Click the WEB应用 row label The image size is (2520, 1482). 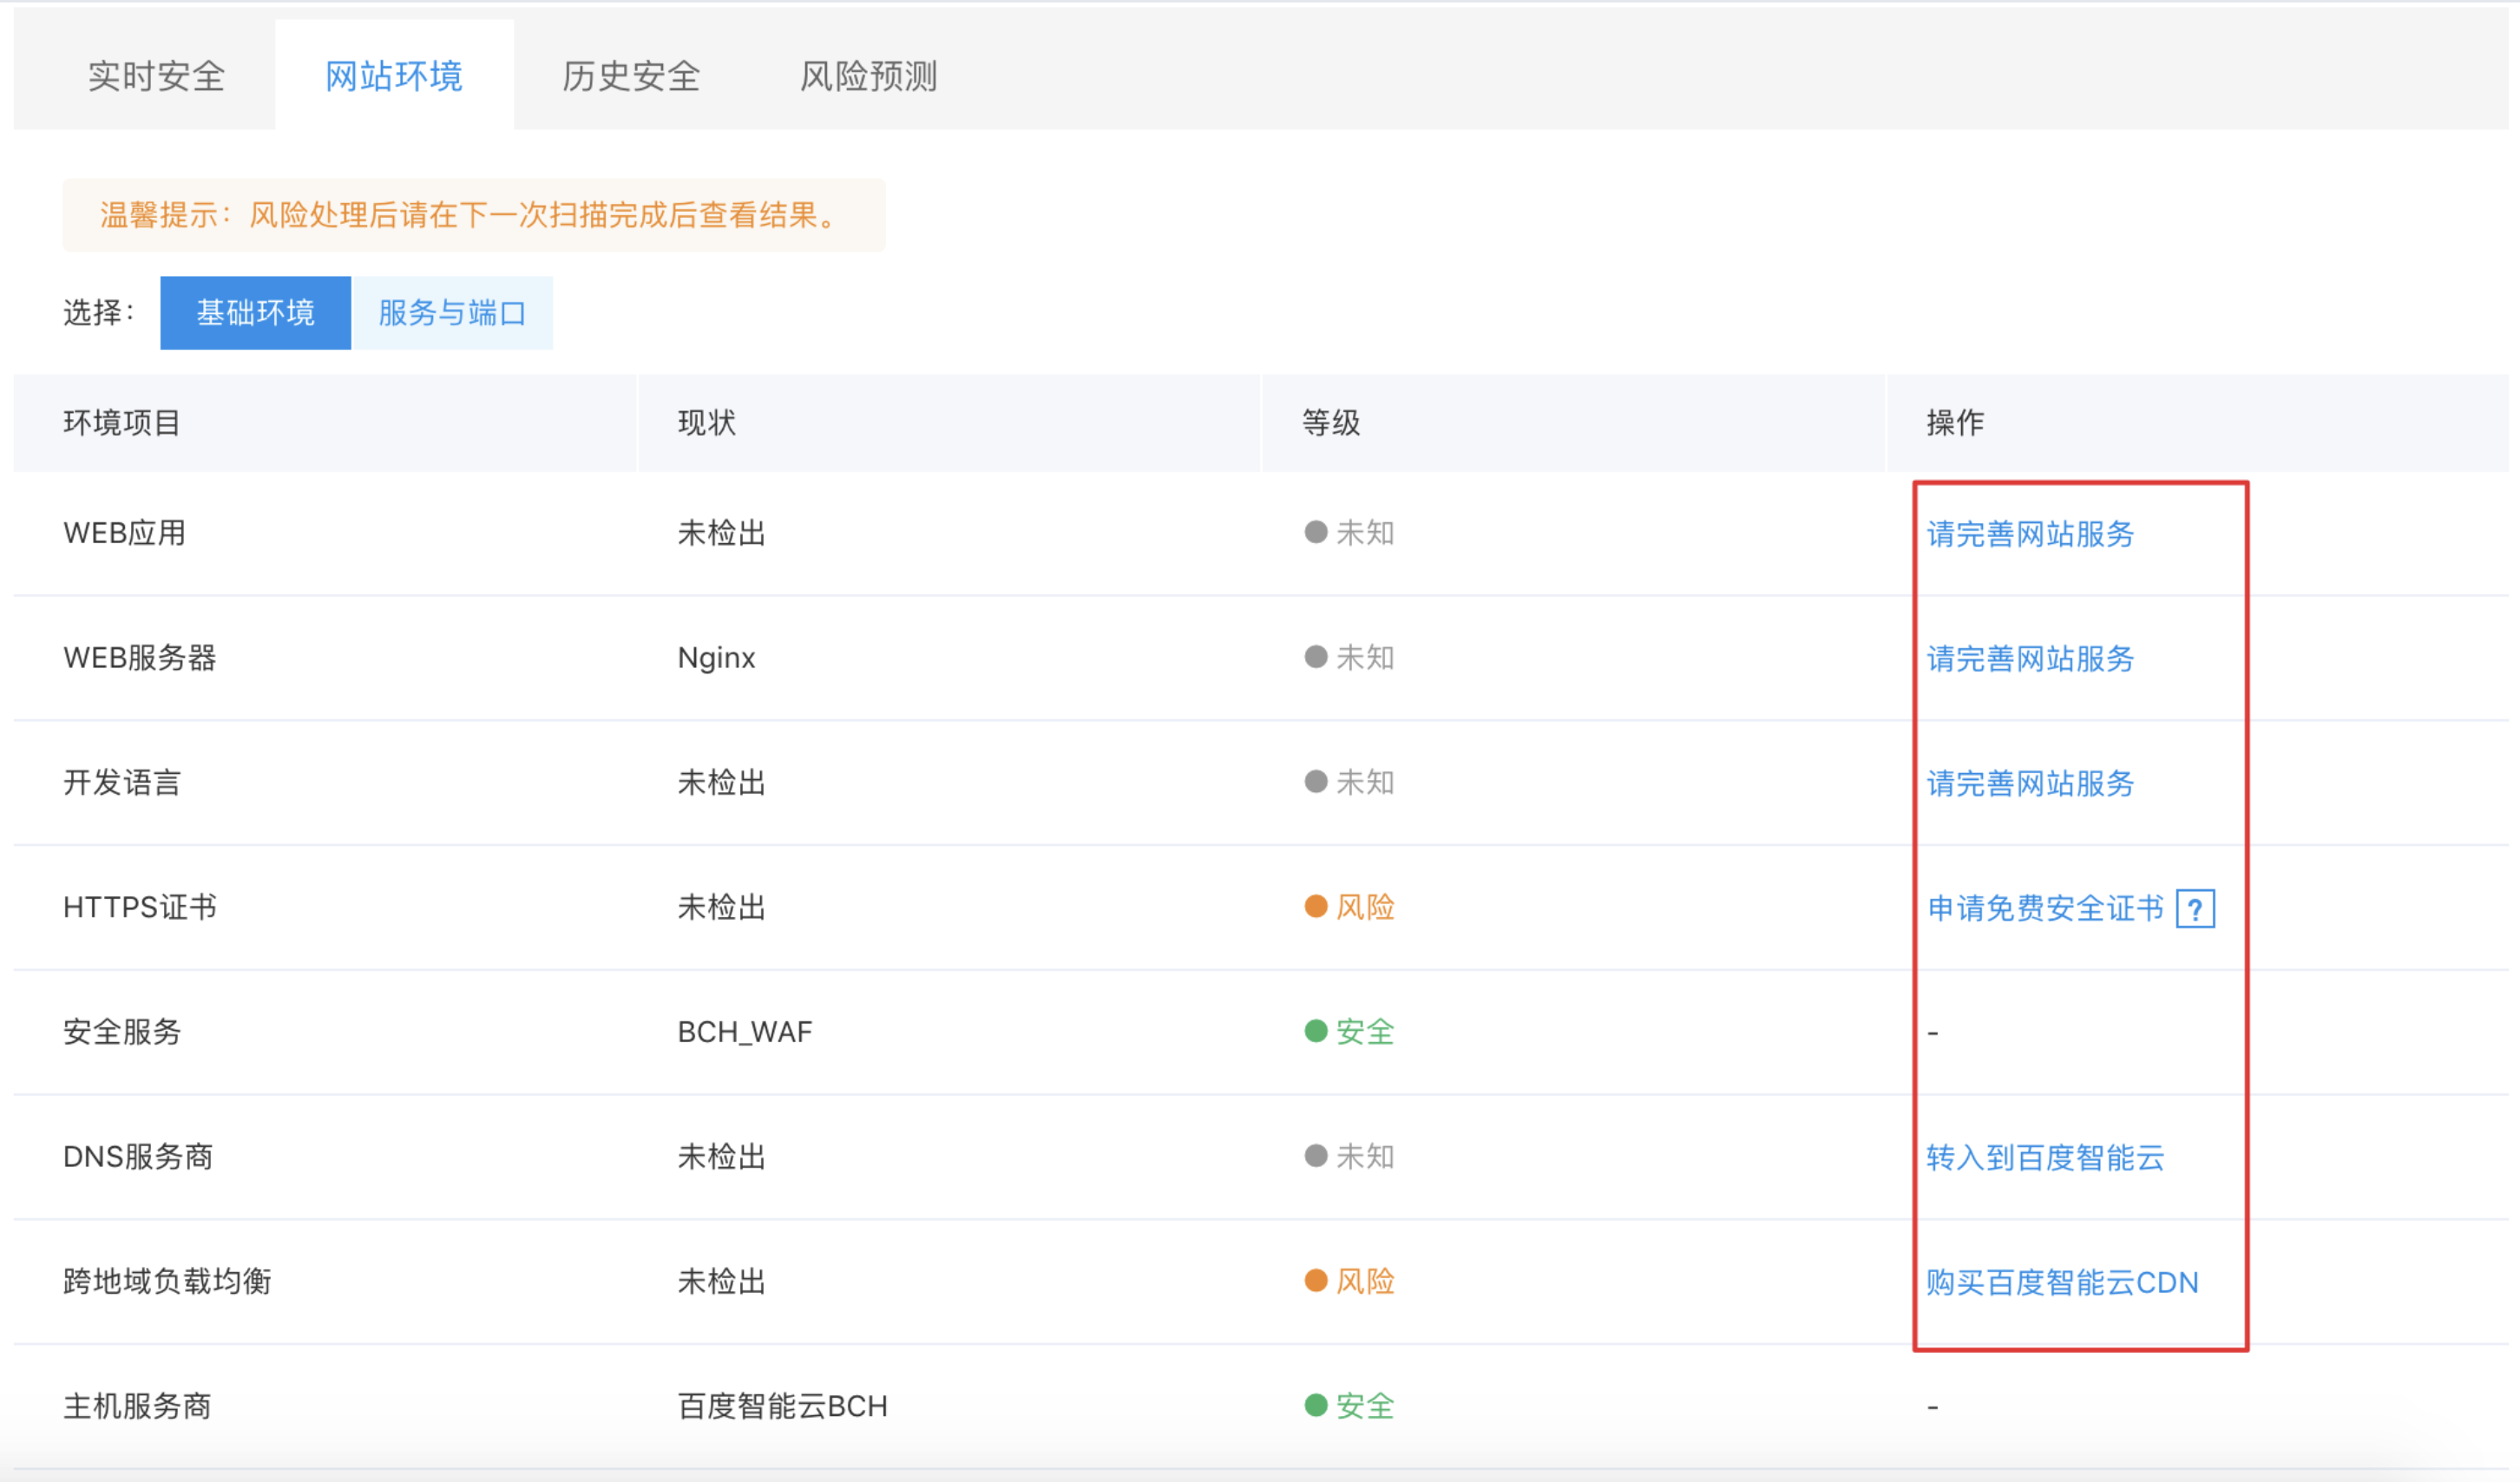(x=125, y=533)
